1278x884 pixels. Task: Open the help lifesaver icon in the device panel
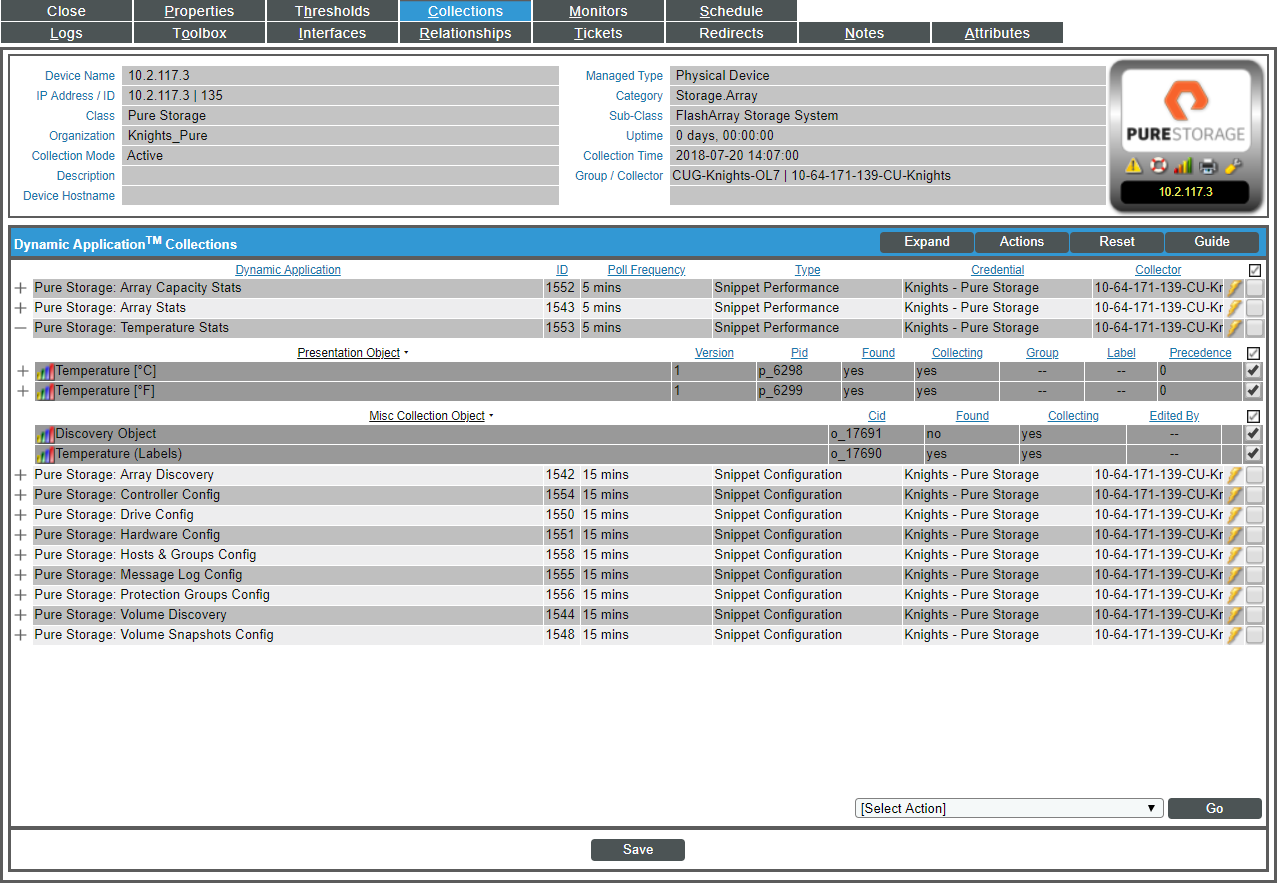coord(1158,166)
